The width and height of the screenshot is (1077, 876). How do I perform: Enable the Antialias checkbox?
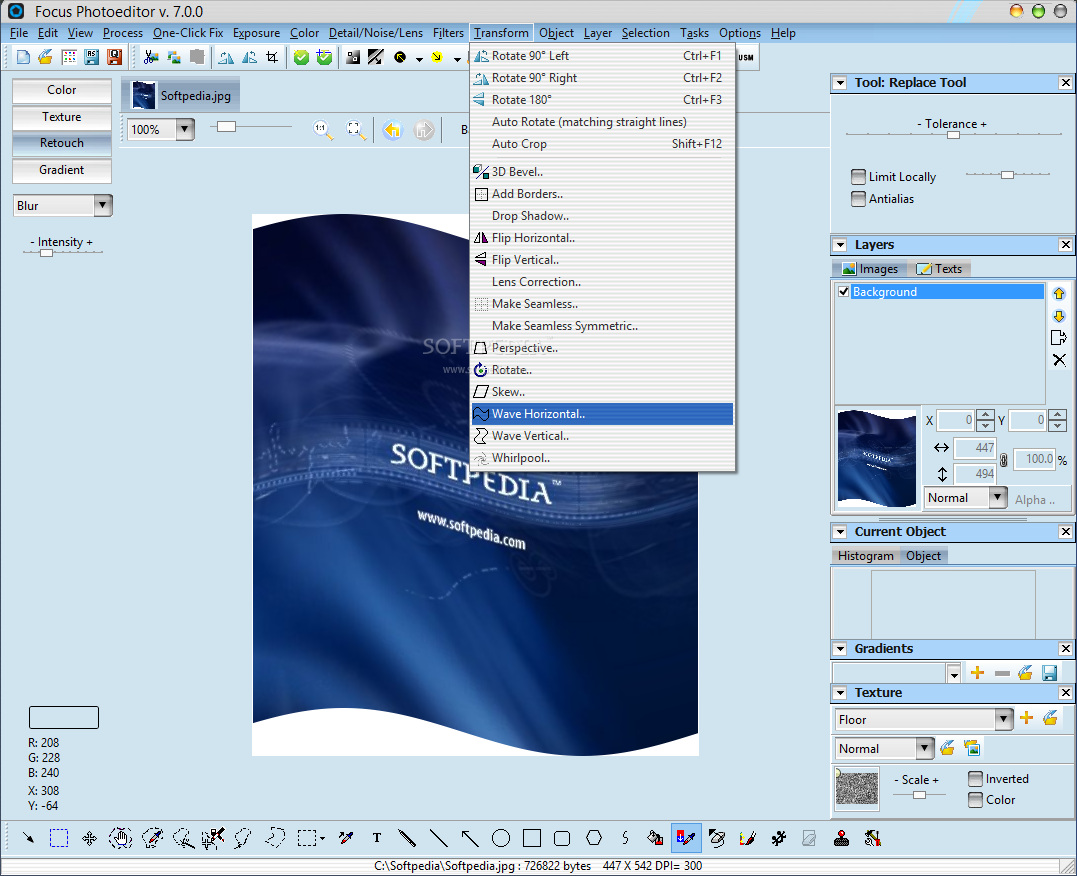[x=858, y=199]
